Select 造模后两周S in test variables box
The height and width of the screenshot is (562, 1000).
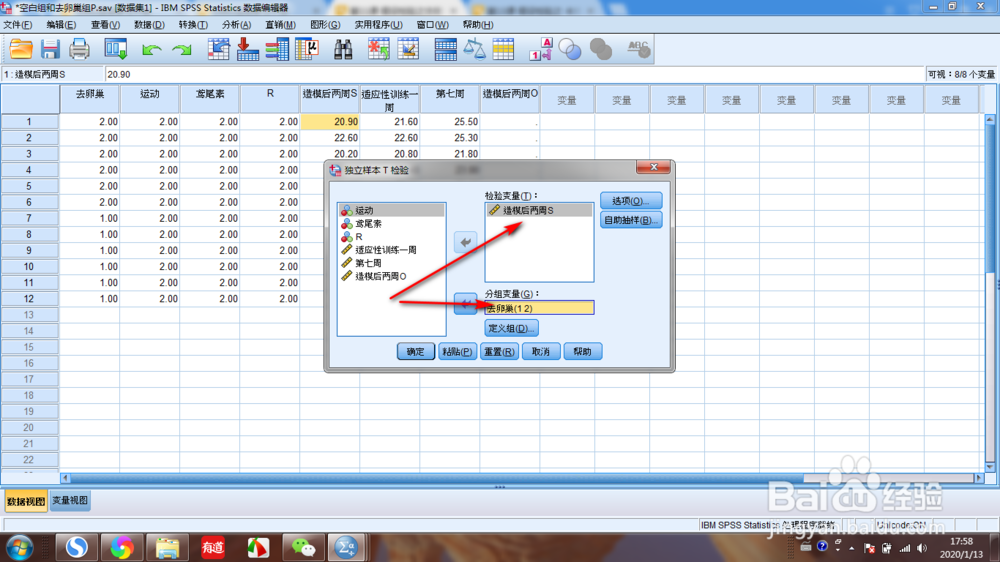click(539, 210)
